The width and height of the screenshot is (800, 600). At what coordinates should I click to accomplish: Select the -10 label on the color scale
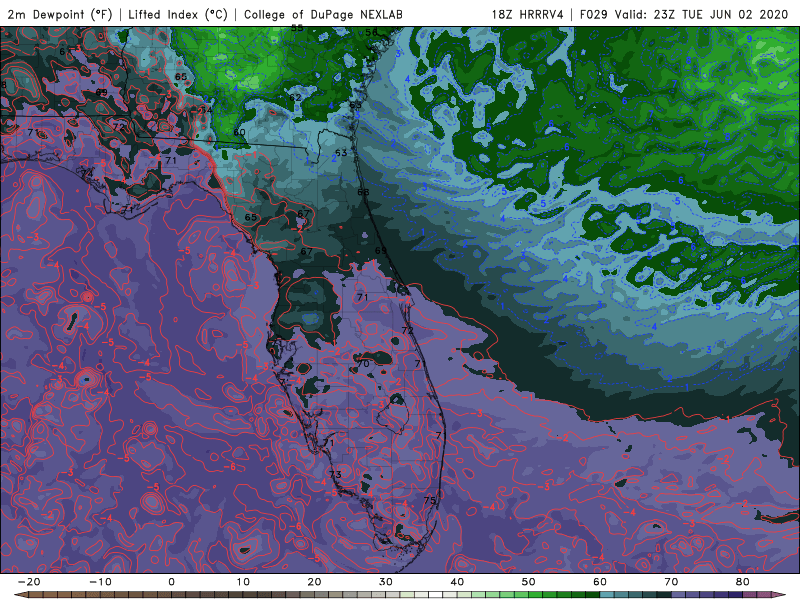click(x=100, y=582)
